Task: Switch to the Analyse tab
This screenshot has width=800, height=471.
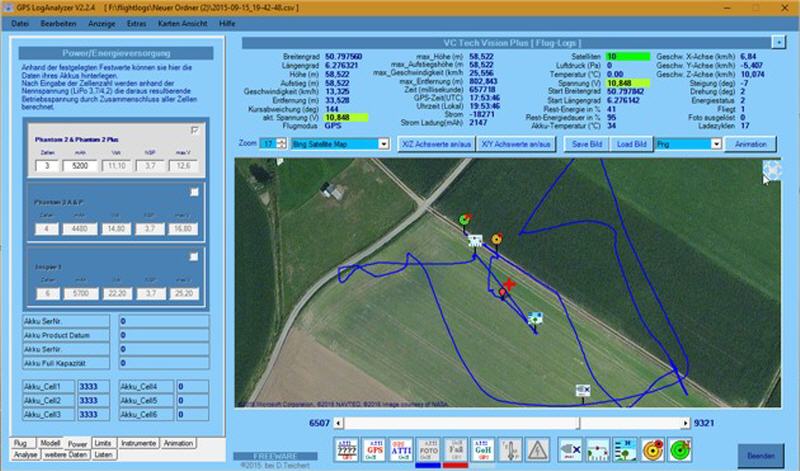Action: [25, 455]
